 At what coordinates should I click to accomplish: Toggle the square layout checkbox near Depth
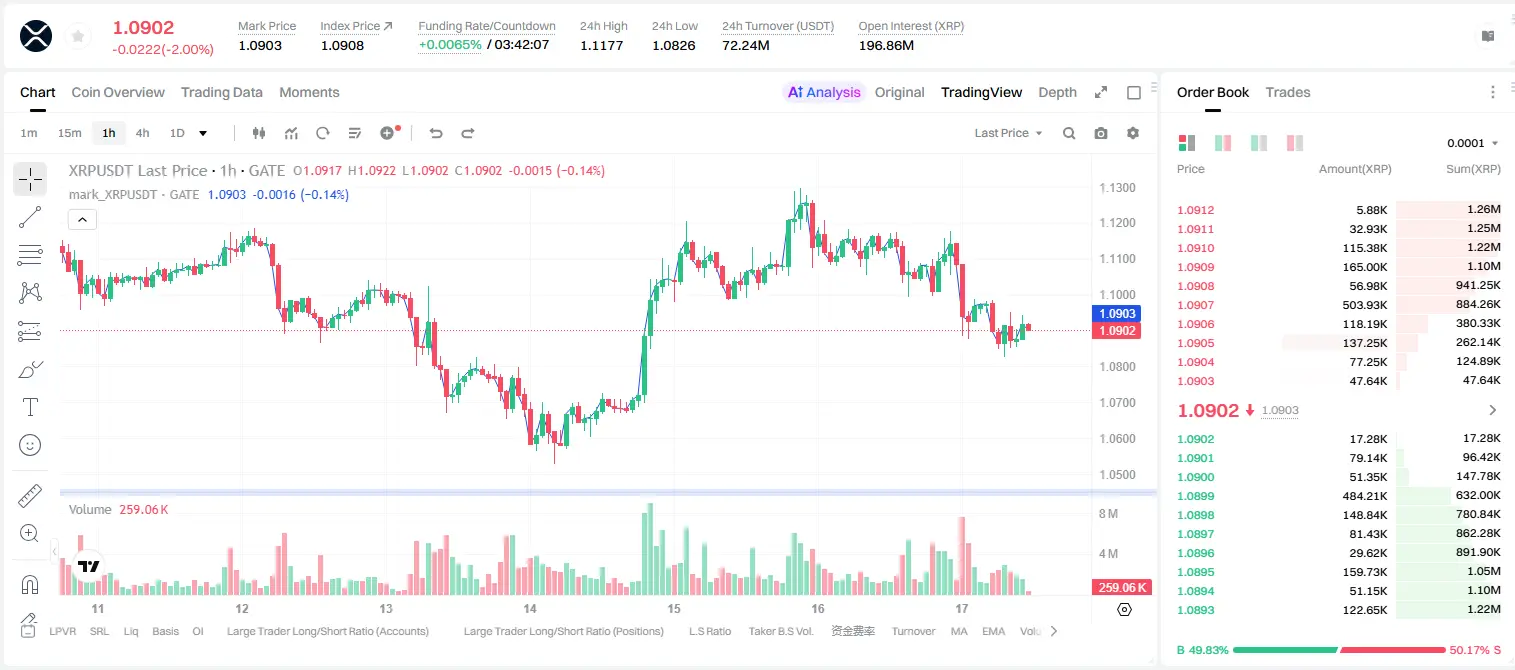1134,92
